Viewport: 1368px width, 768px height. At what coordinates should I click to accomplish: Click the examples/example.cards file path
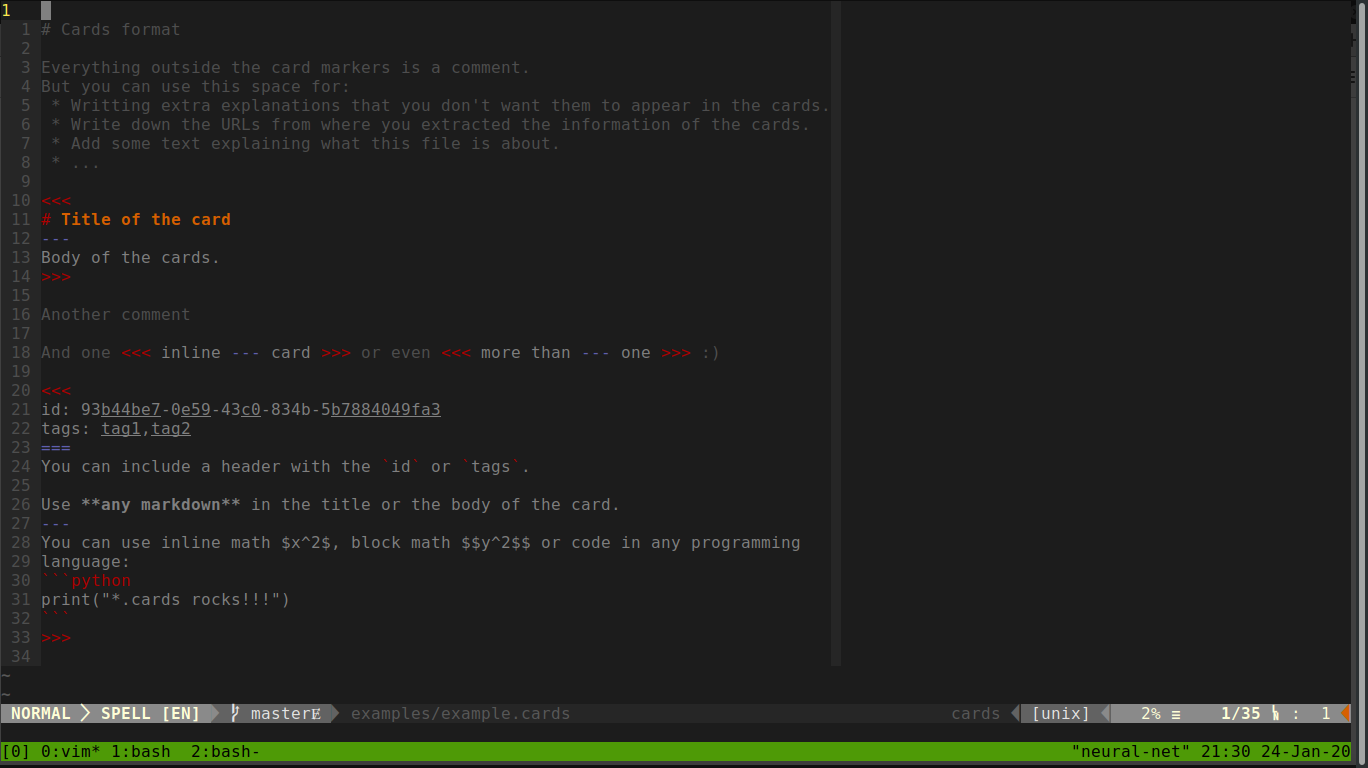[x=460, y=713]
